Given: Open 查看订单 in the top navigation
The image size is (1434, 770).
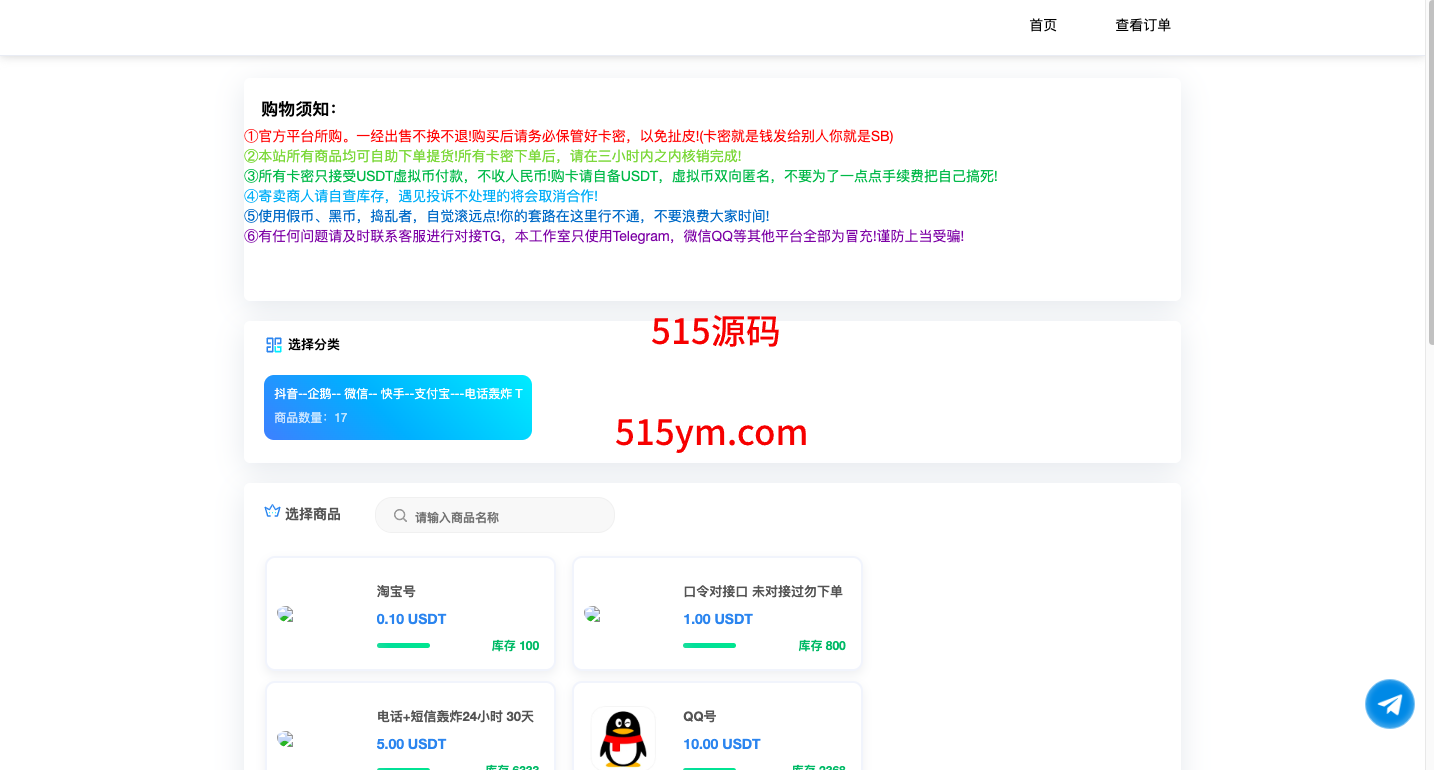Looking at the screenshot, I should point(1143,26).
